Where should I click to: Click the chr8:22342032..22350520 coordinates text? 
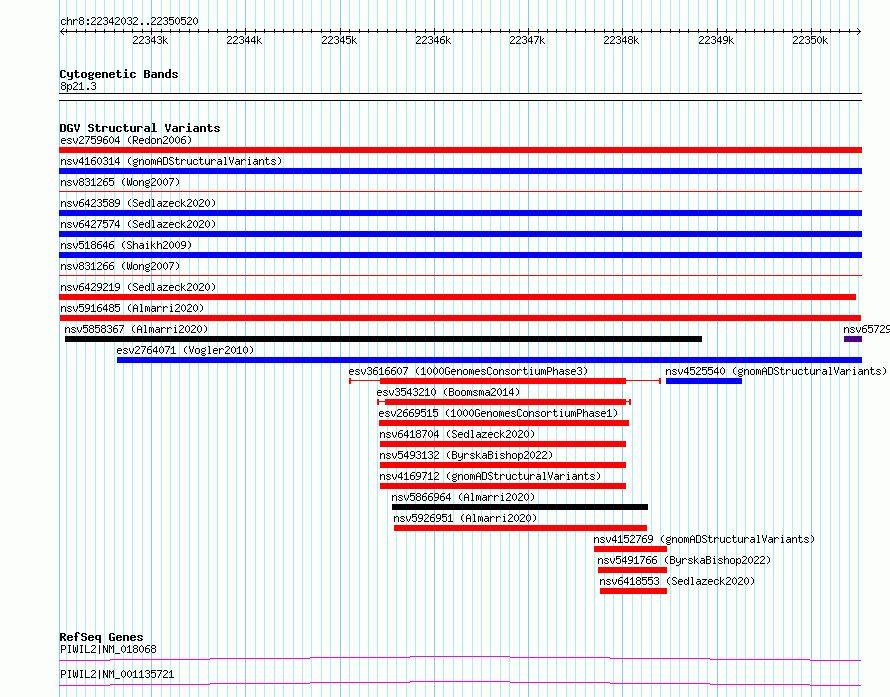129,22
